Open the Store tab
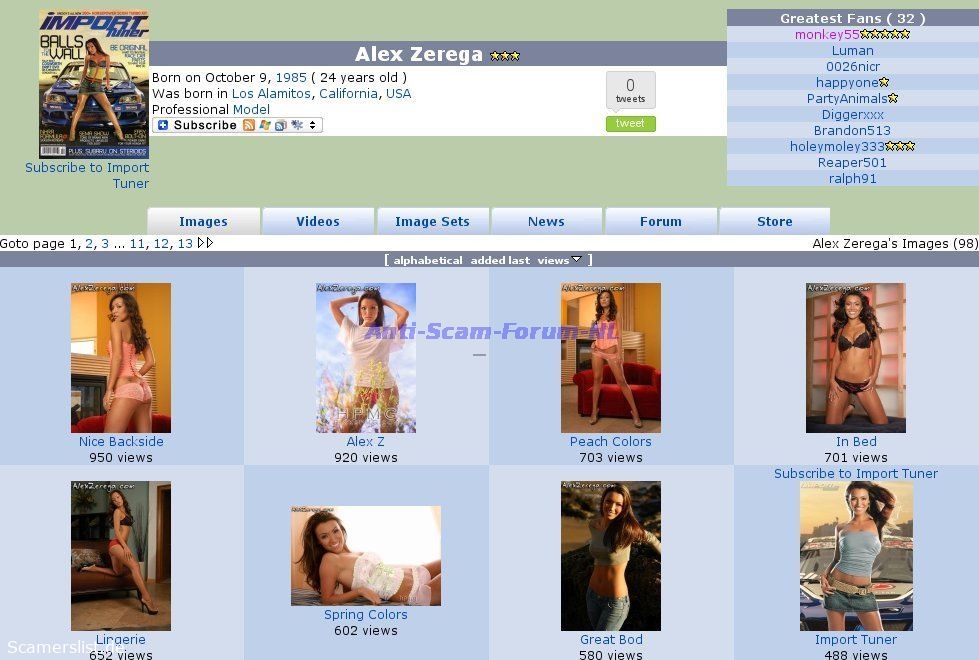The height and width of the screenshot is (660, 979). (774, 222)
